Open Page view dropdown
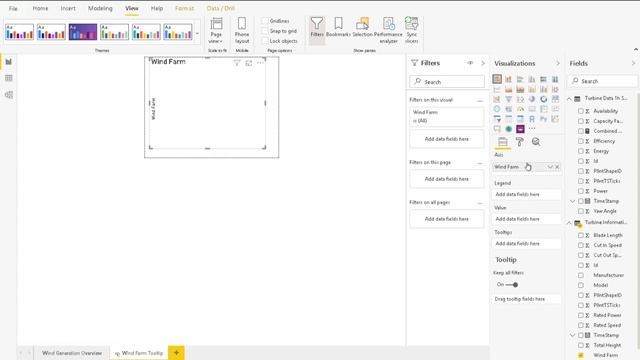 tap(216, 31)
